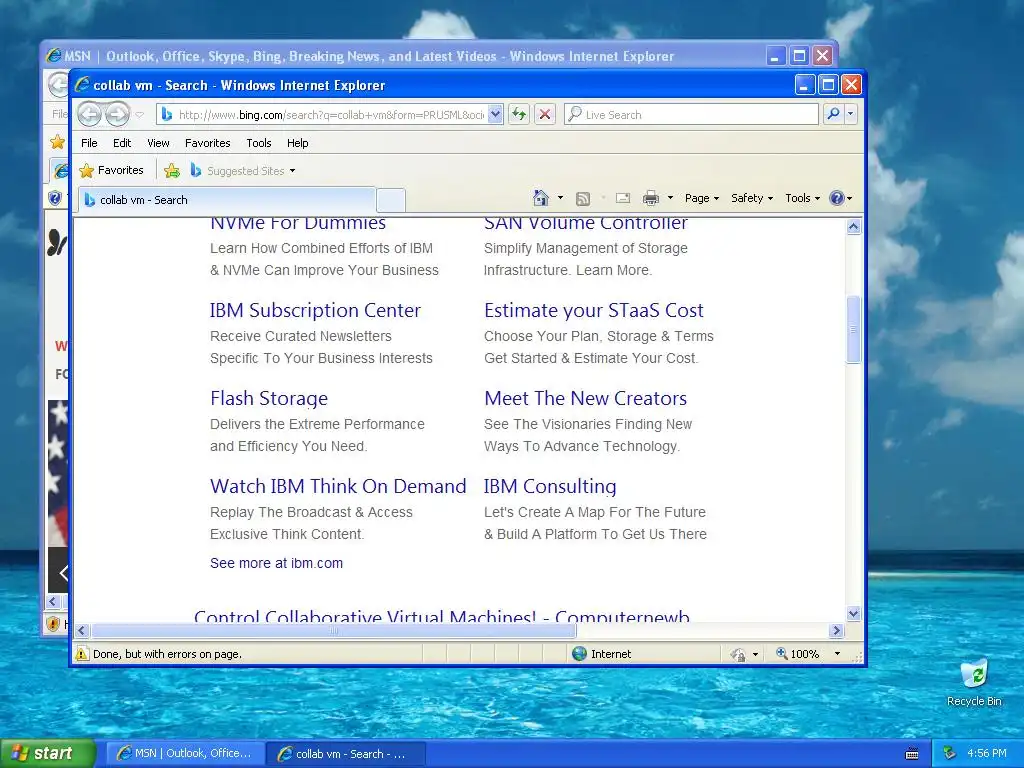This screenshot has height=768, width=1024.
Task: Click See more at ibm.com link
Action: click(x=276, y=563)
